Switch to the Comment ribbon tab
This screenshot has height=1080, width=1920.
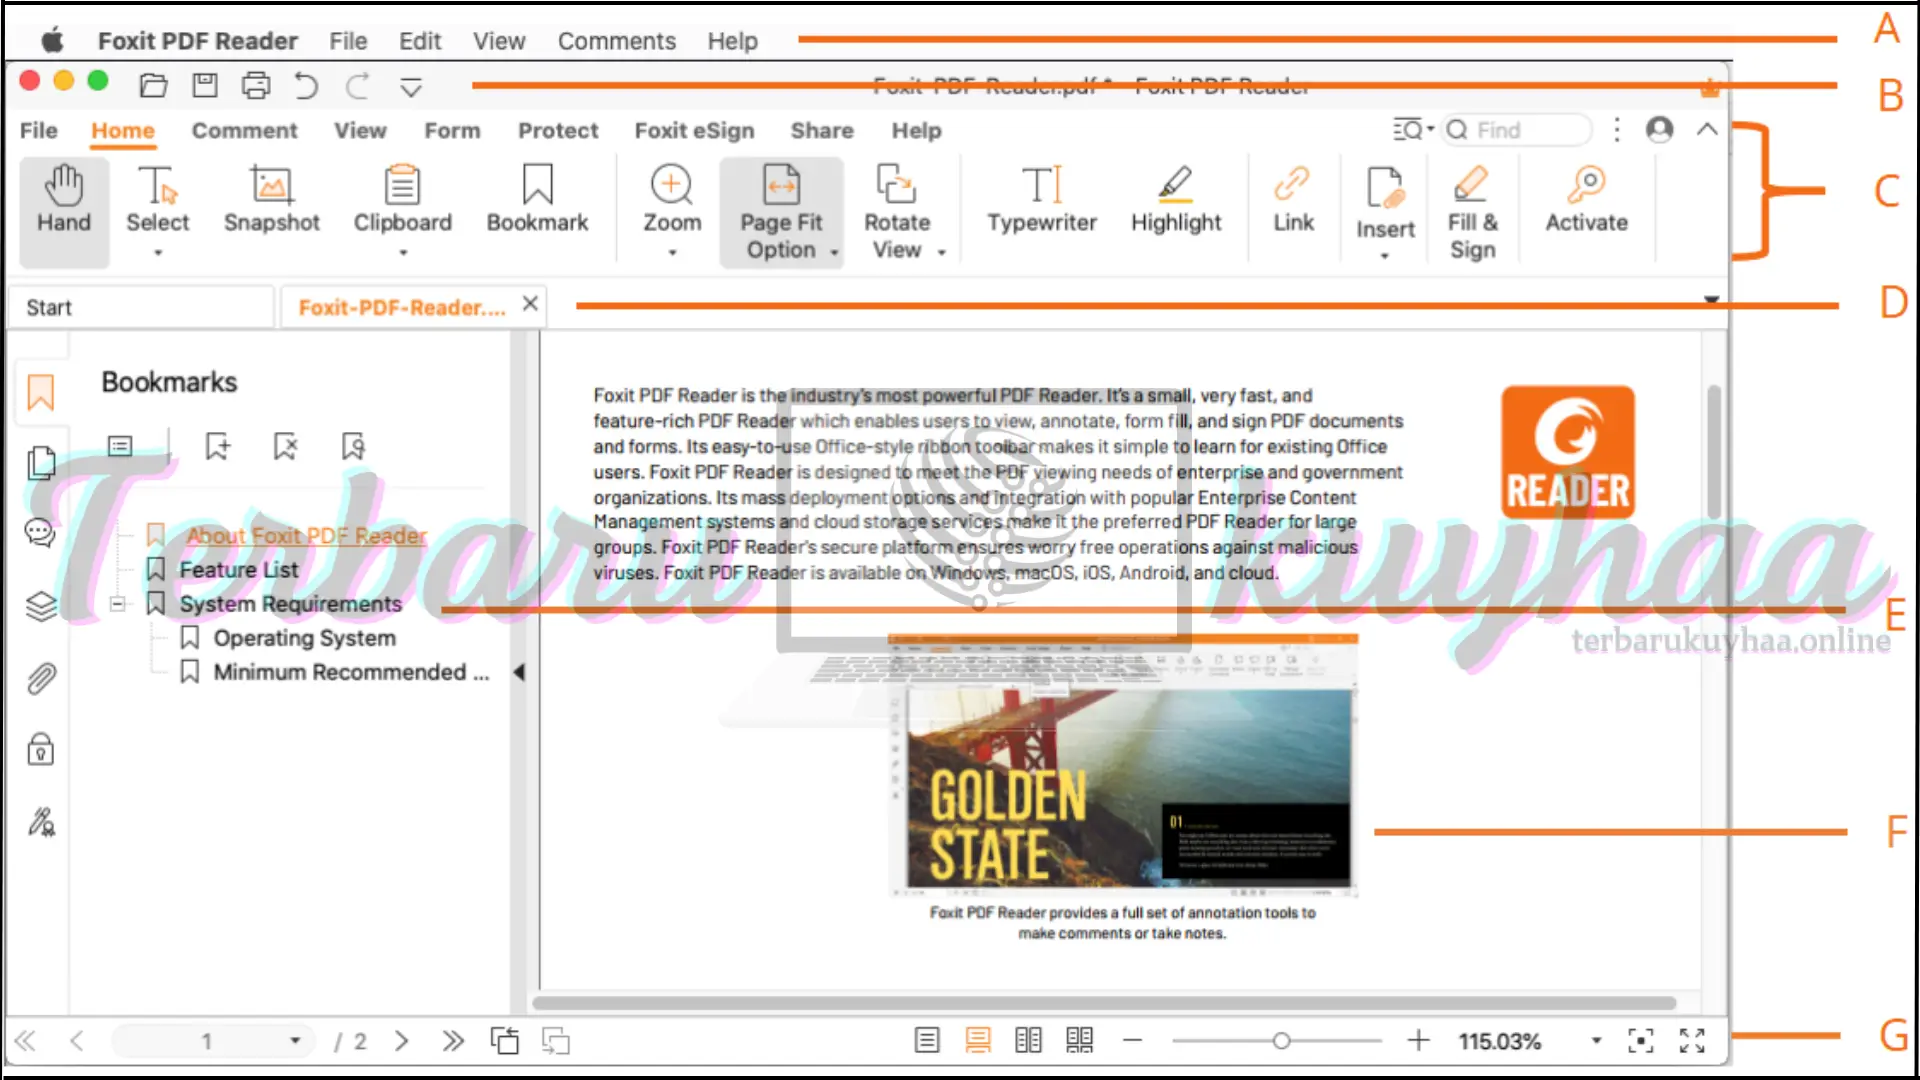[x=243, y=131]
